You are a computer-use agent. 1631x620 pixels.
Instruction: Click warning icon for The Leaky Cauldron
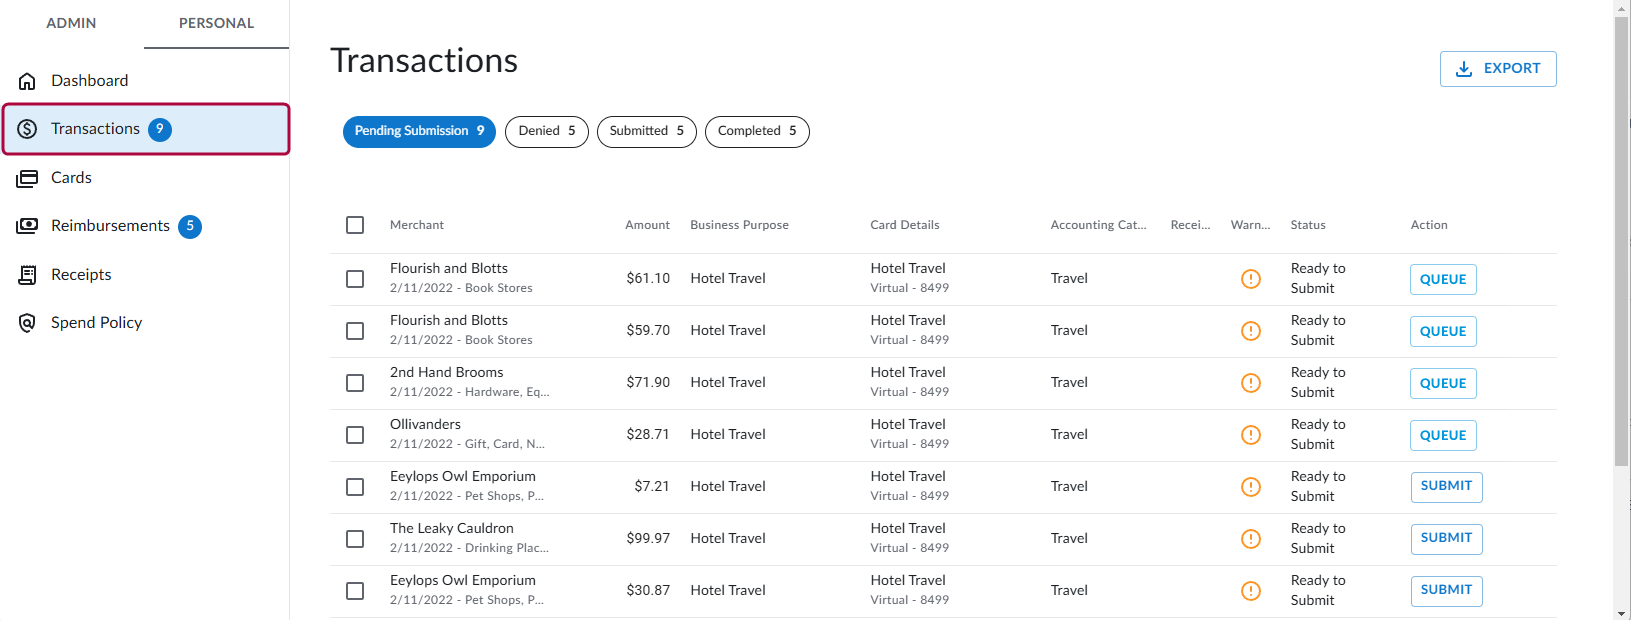[x=1250, y=539]
